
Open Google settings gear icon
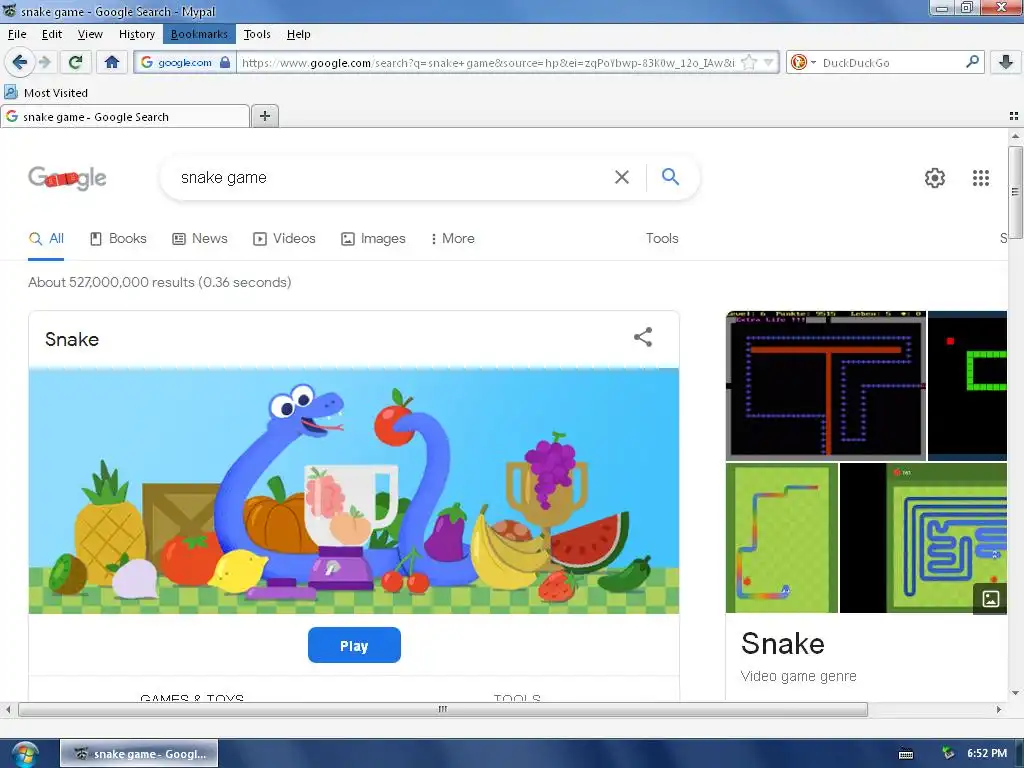[x=935, y=178]
